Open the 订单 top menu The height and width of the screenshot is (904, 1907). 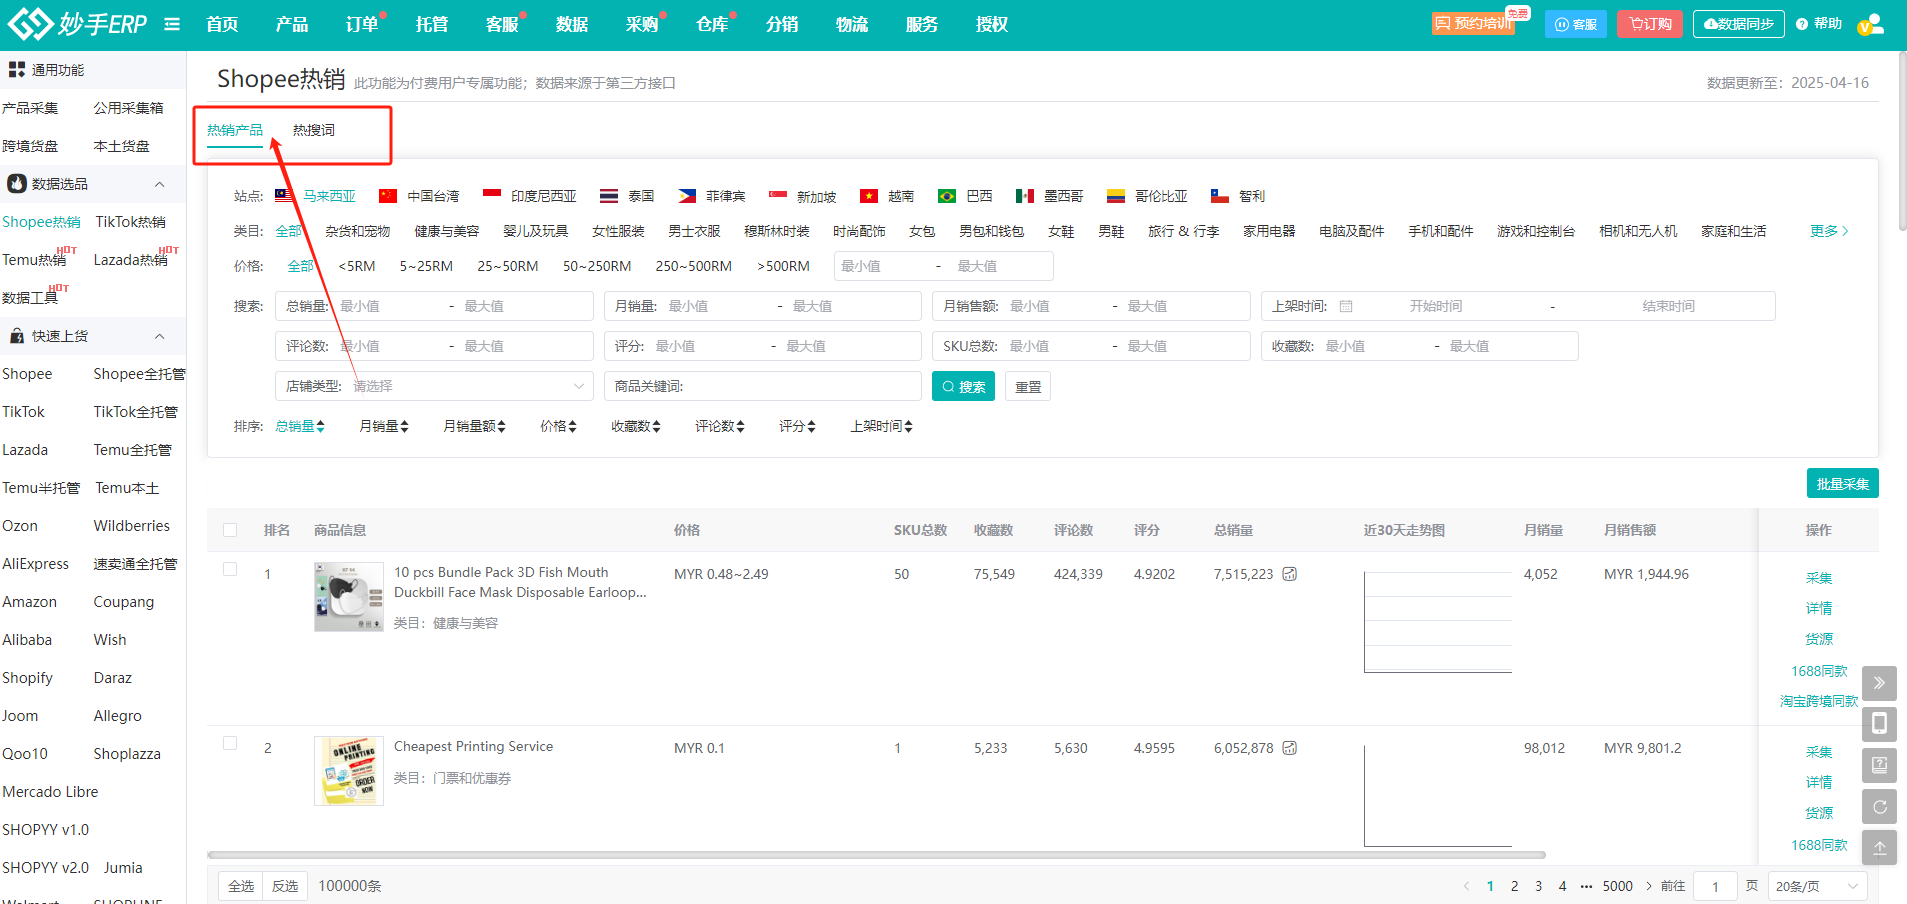[362, 24]
